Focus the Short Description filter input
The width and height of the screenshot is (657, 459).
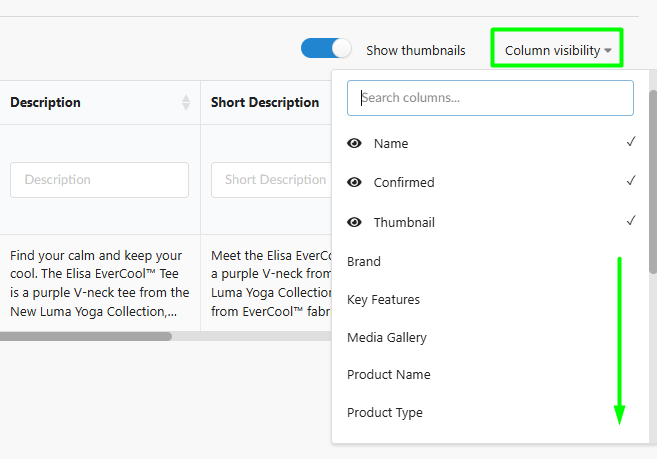pos(272,180)
